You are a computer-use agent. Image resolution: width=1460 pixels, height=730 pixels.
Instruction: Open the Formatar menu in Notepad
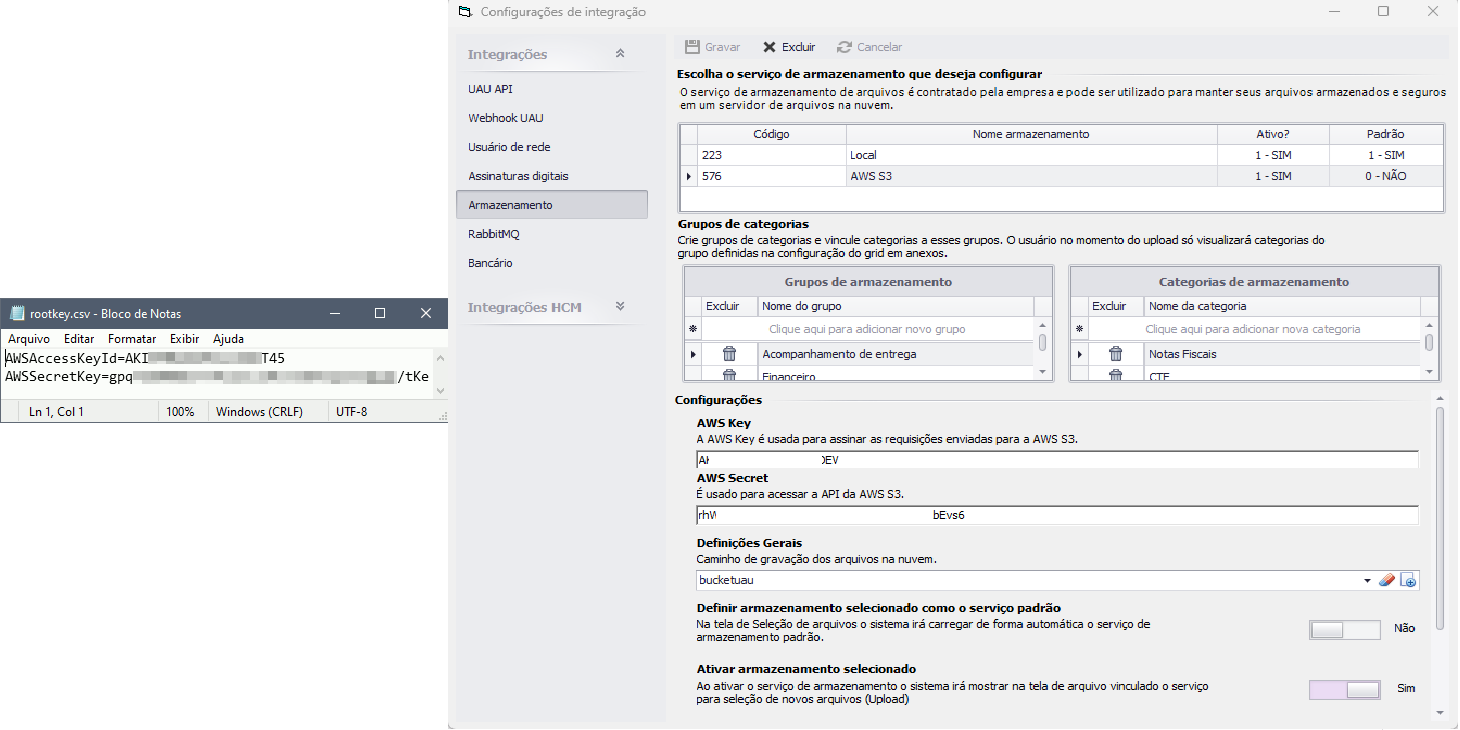pyautogui.click(x=132, y=339)
